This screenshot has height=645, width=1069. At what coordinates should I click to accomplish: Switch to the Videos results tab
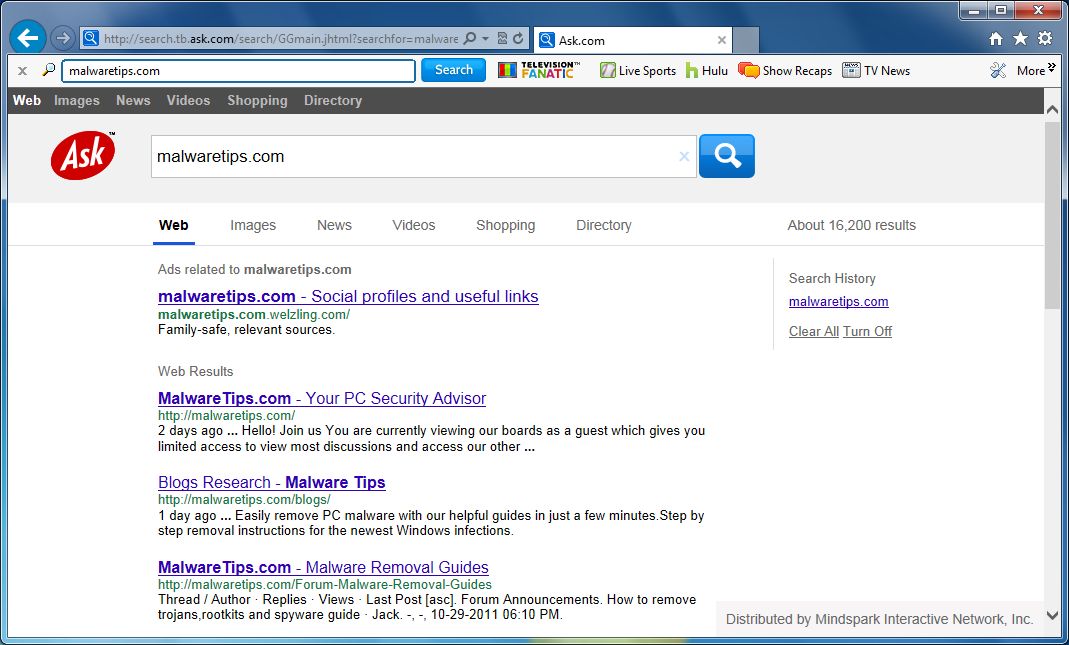coord(413,225)
